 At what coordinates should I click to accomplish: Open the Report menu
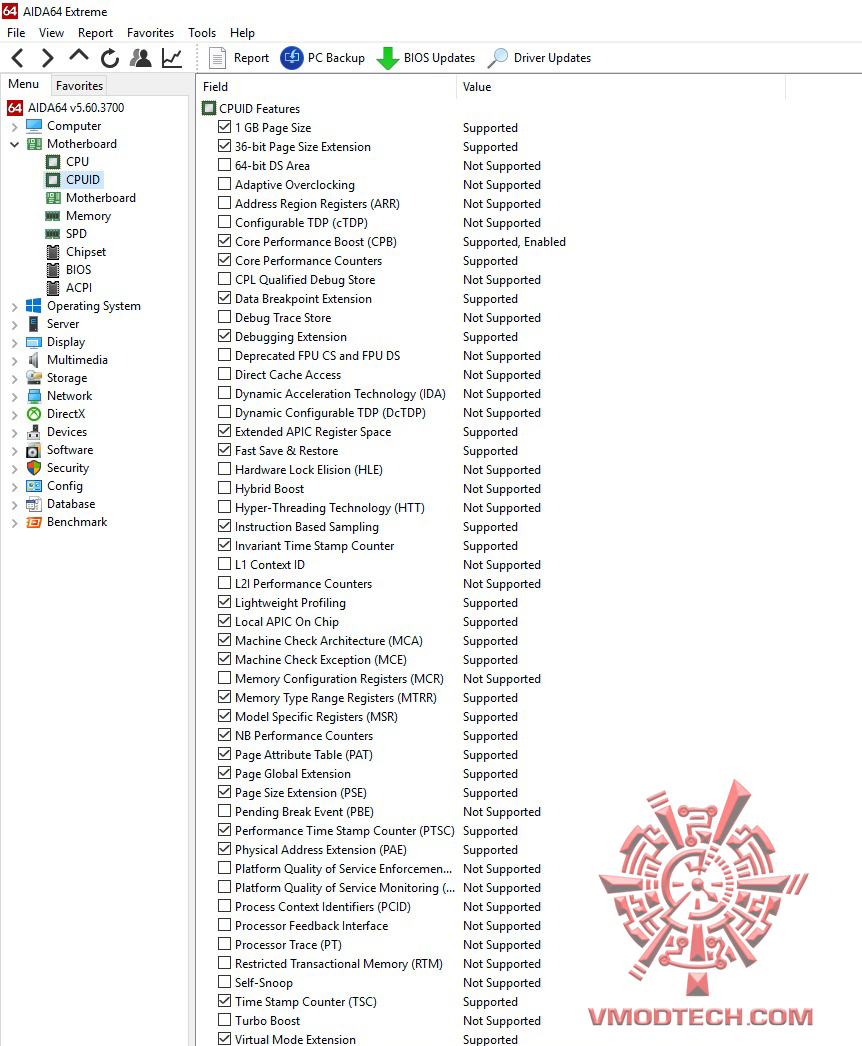pos(95,33)
